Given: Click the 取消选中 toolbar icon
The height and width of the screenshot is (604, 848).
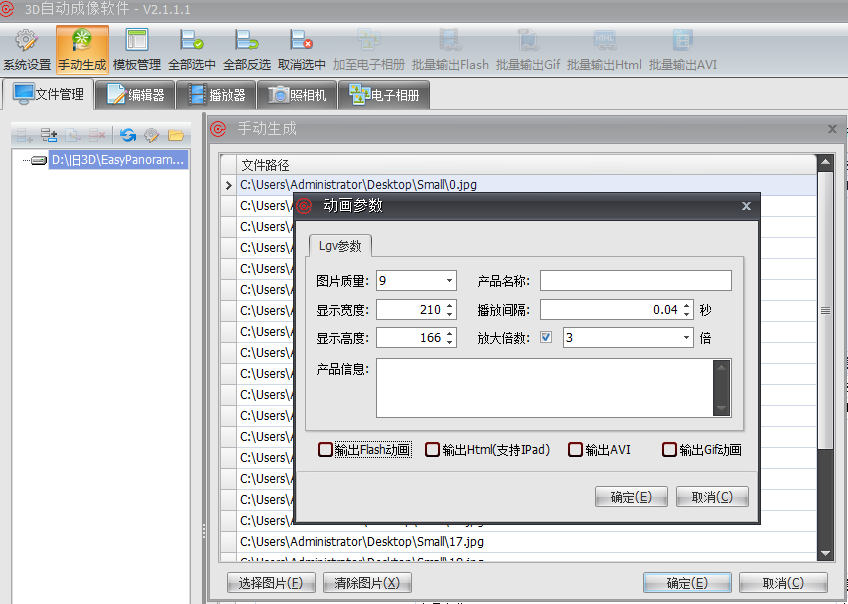Looking at the screenshot, I should pyautogui.click(x=301, y=41).
